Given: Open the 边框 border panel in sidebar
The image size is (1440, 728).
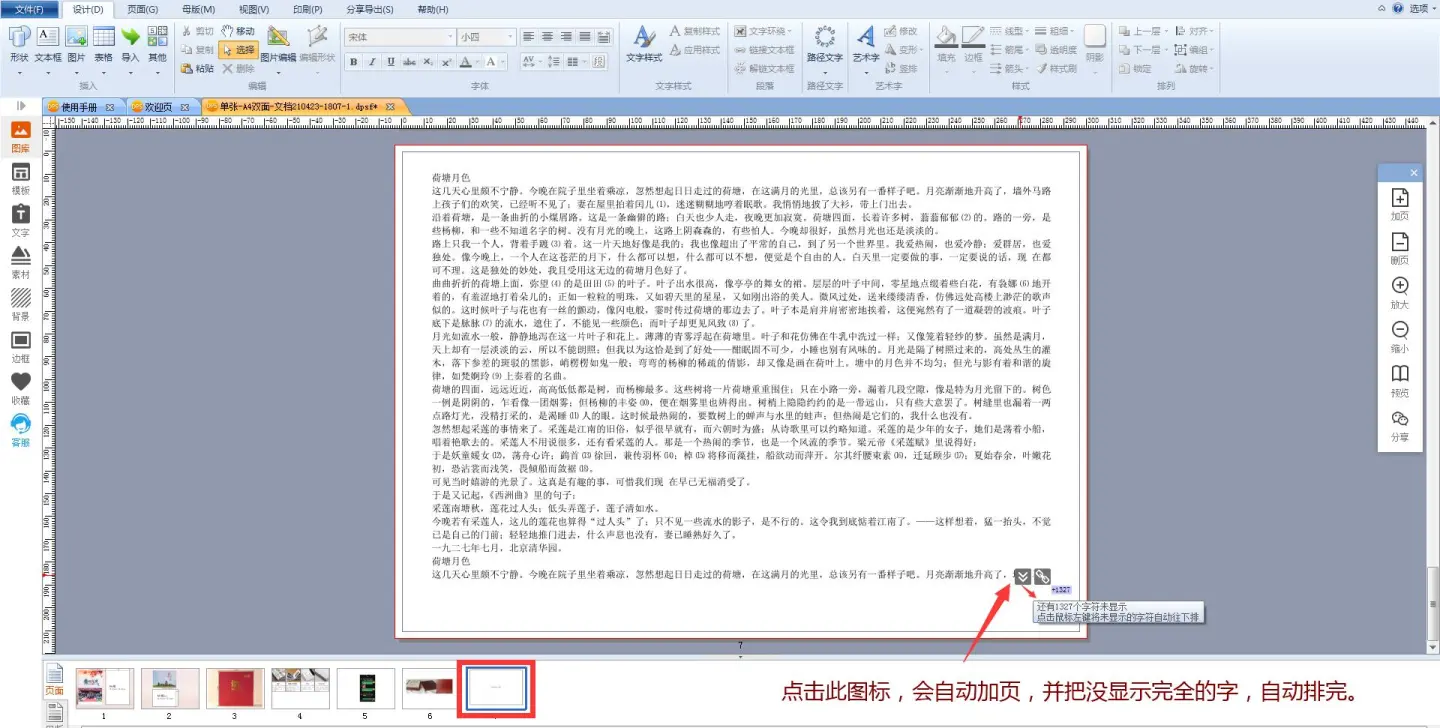Looking at the screenshot, I should pyautogui.click(x=20, y=347).
